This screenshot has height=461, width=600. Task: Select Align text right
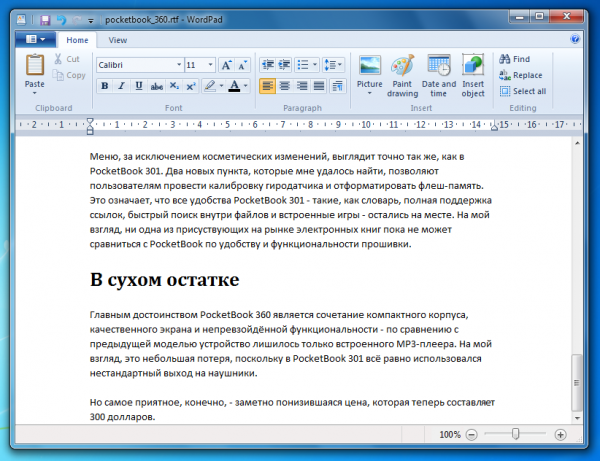point(302,86)
